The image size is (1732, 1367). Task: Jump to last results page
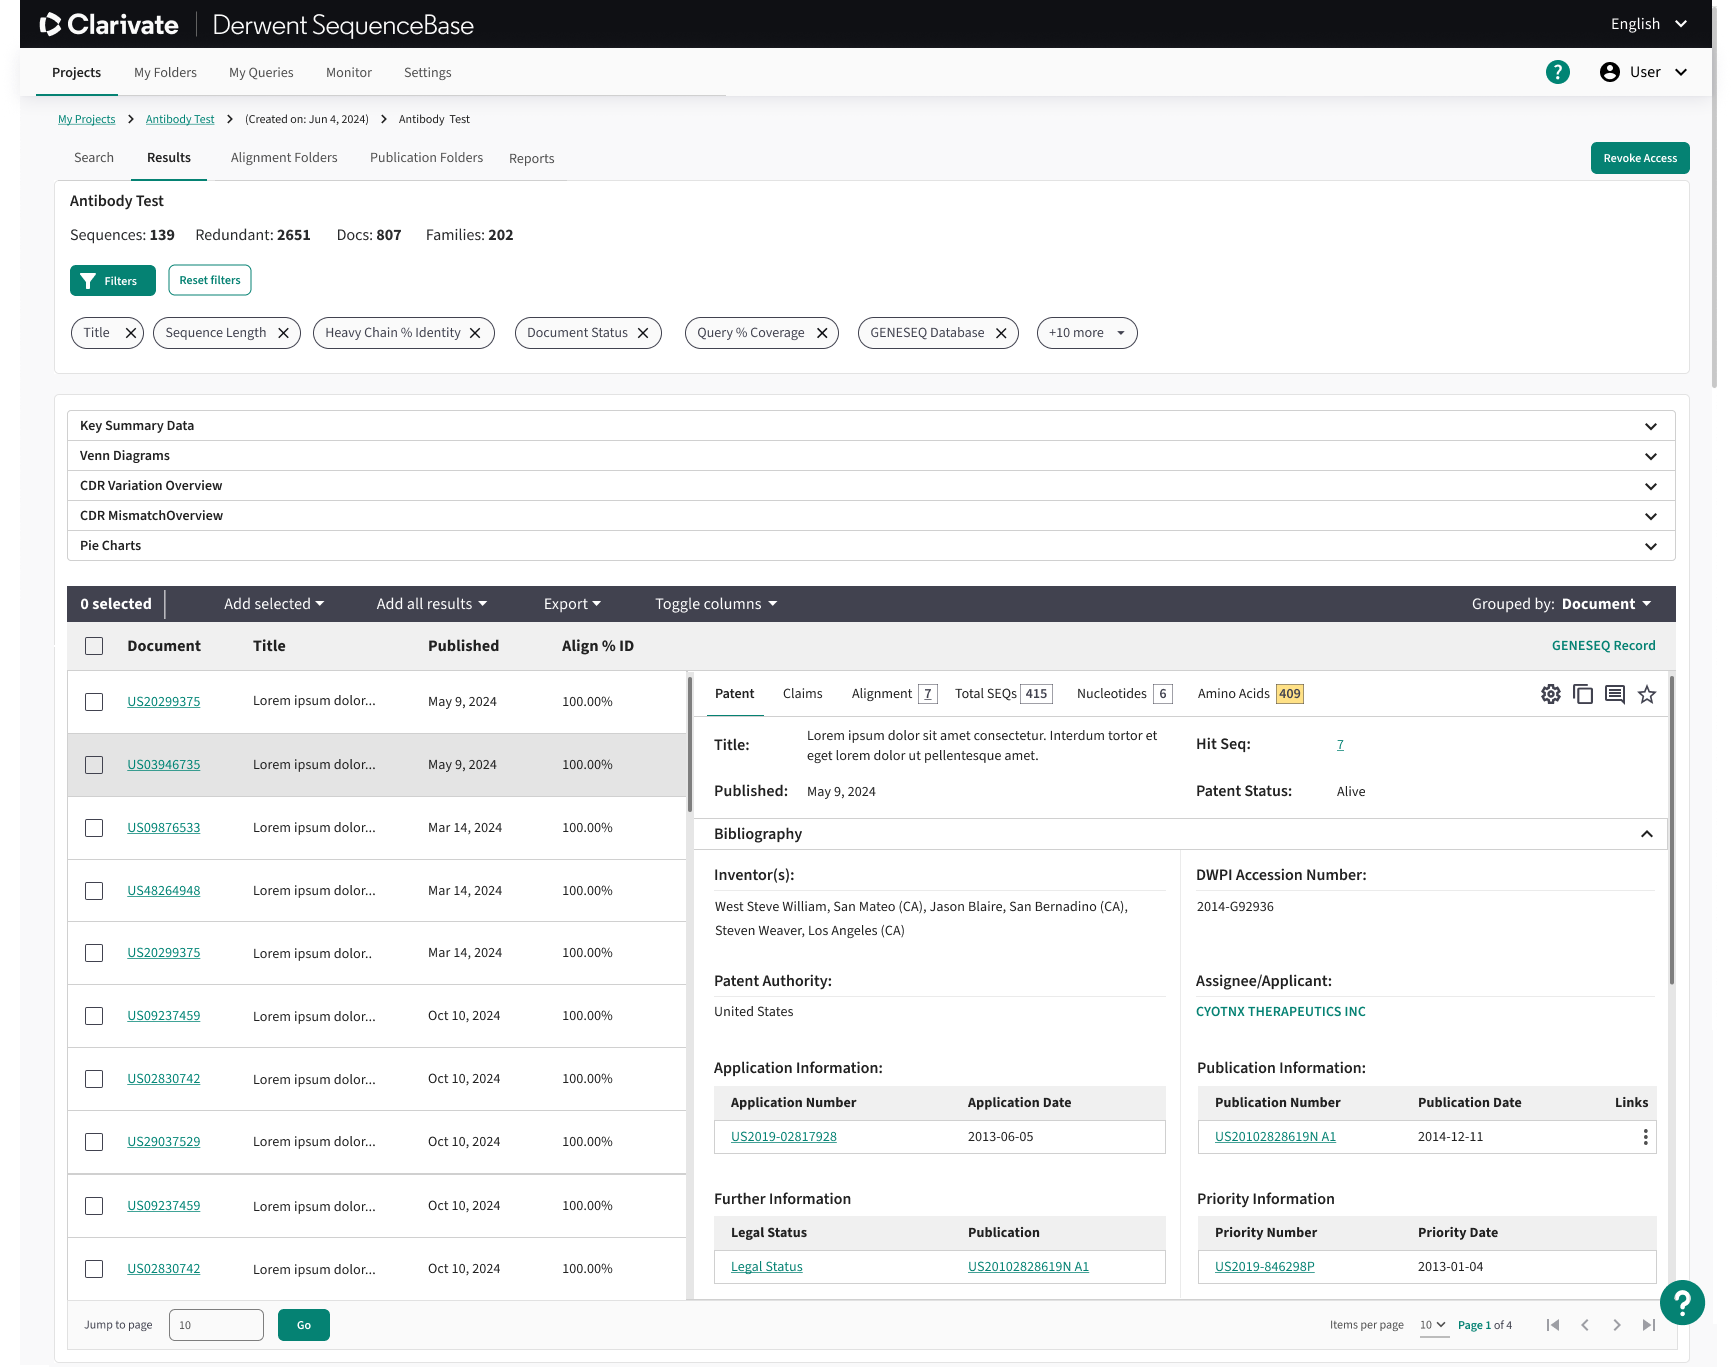point(1649,1325)
